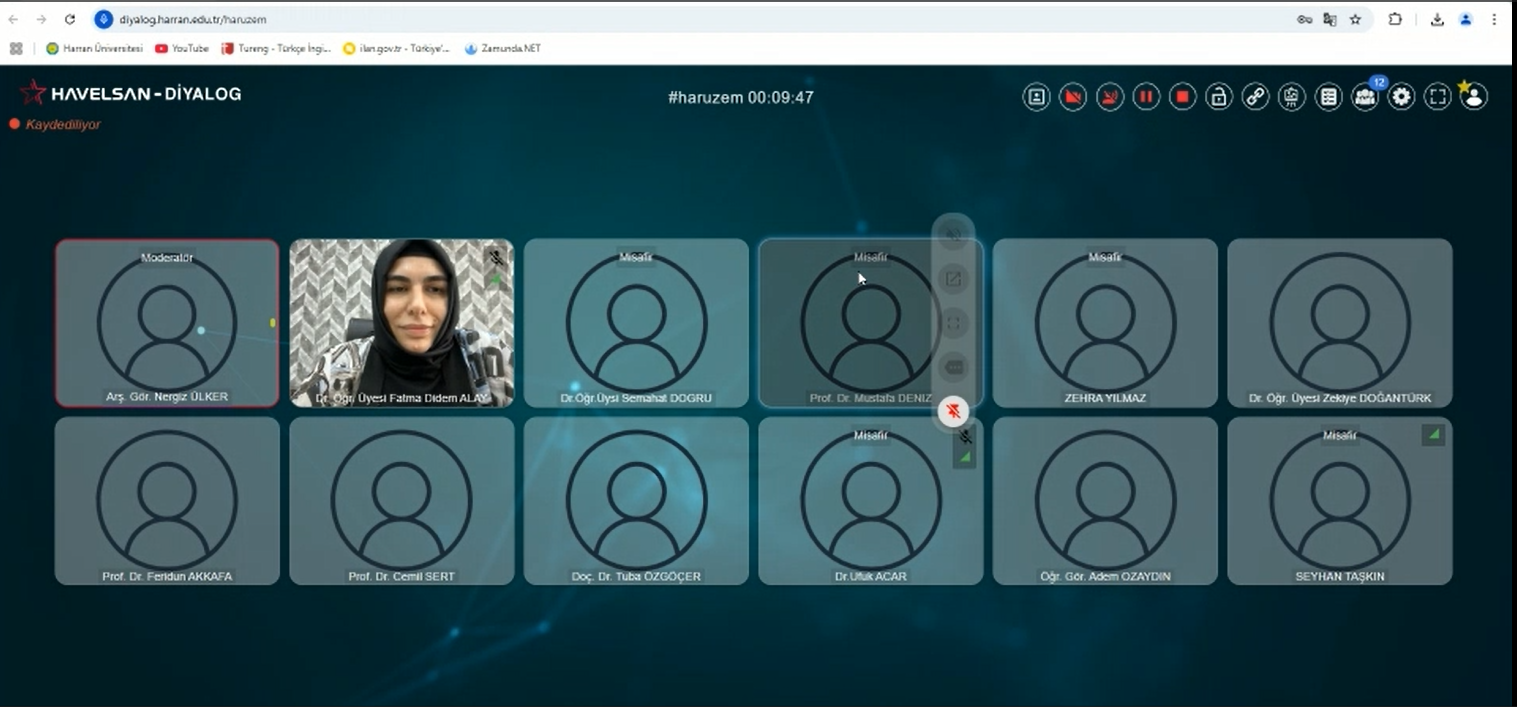Open the settings gear in meeting toolbar
Image resolution: width=1517 pixels, height=707 pixels.
pyautogui.click(x=1402, y=97)
